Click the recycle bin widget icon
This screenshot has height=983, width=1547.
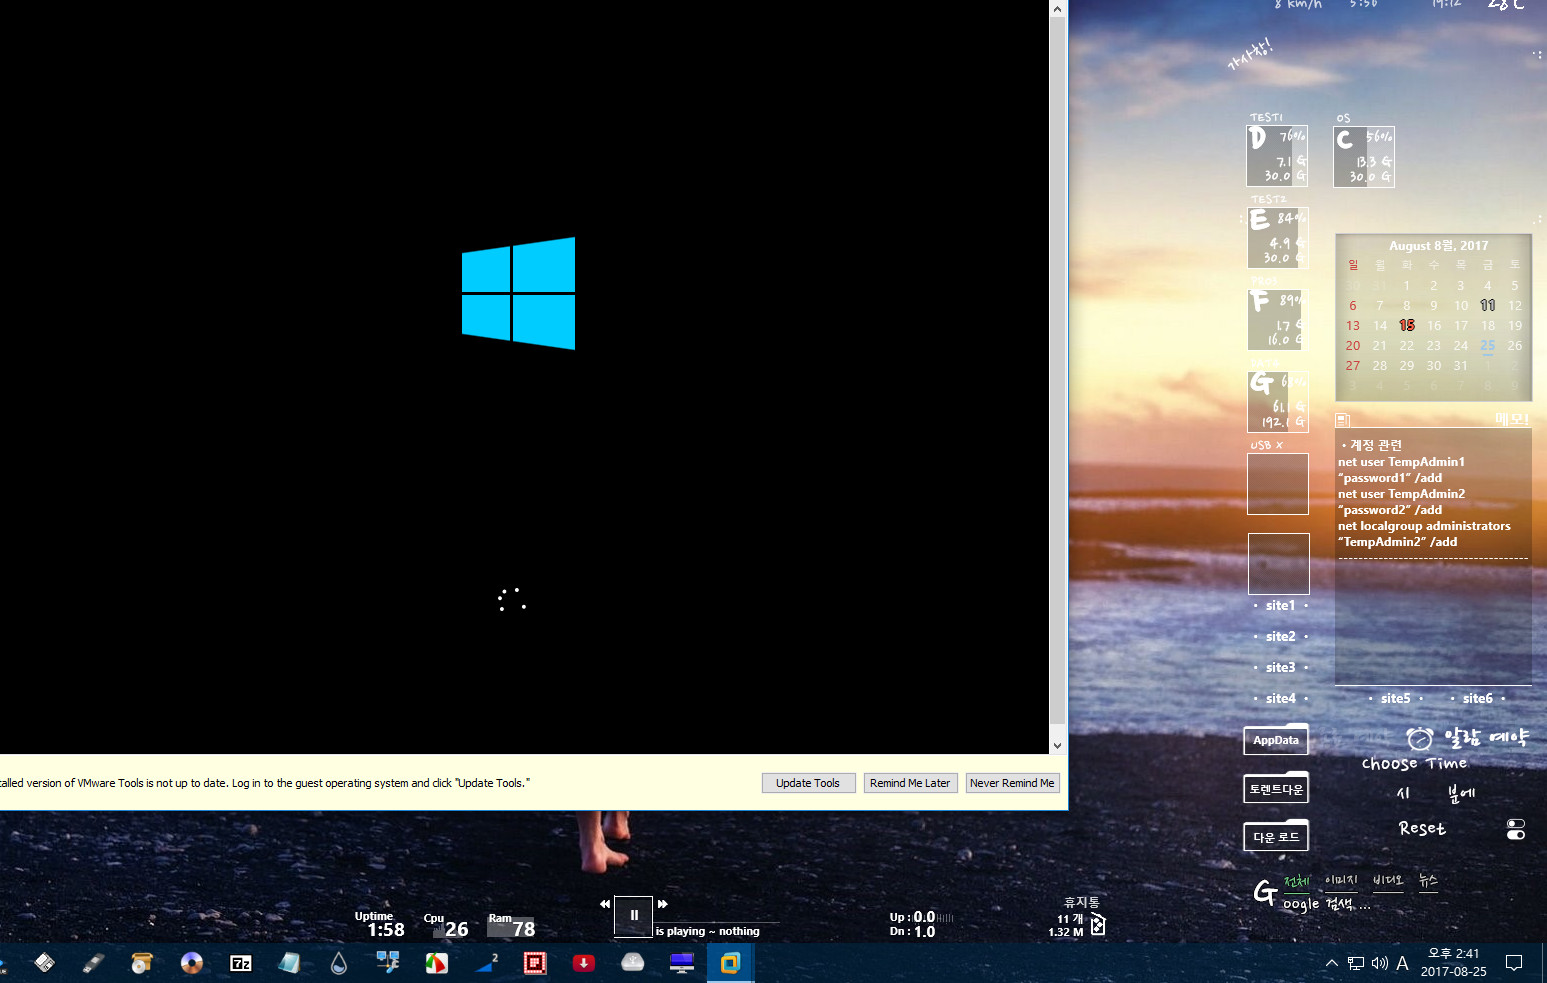[1098, 924]
